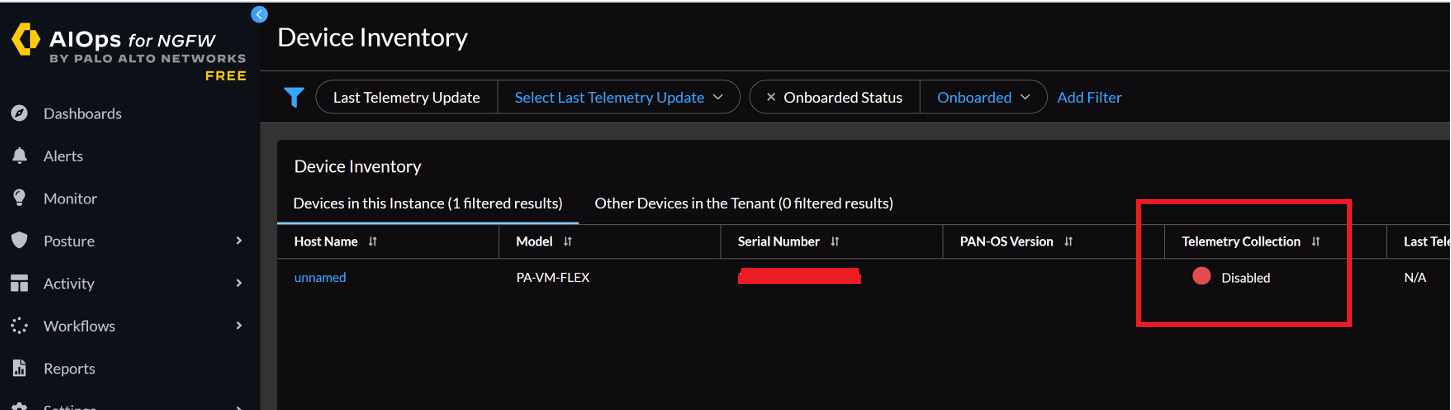Switch to Other Devices in the Tenant tab
This screenshot has width=1451, height=410.
pos(743,203)
